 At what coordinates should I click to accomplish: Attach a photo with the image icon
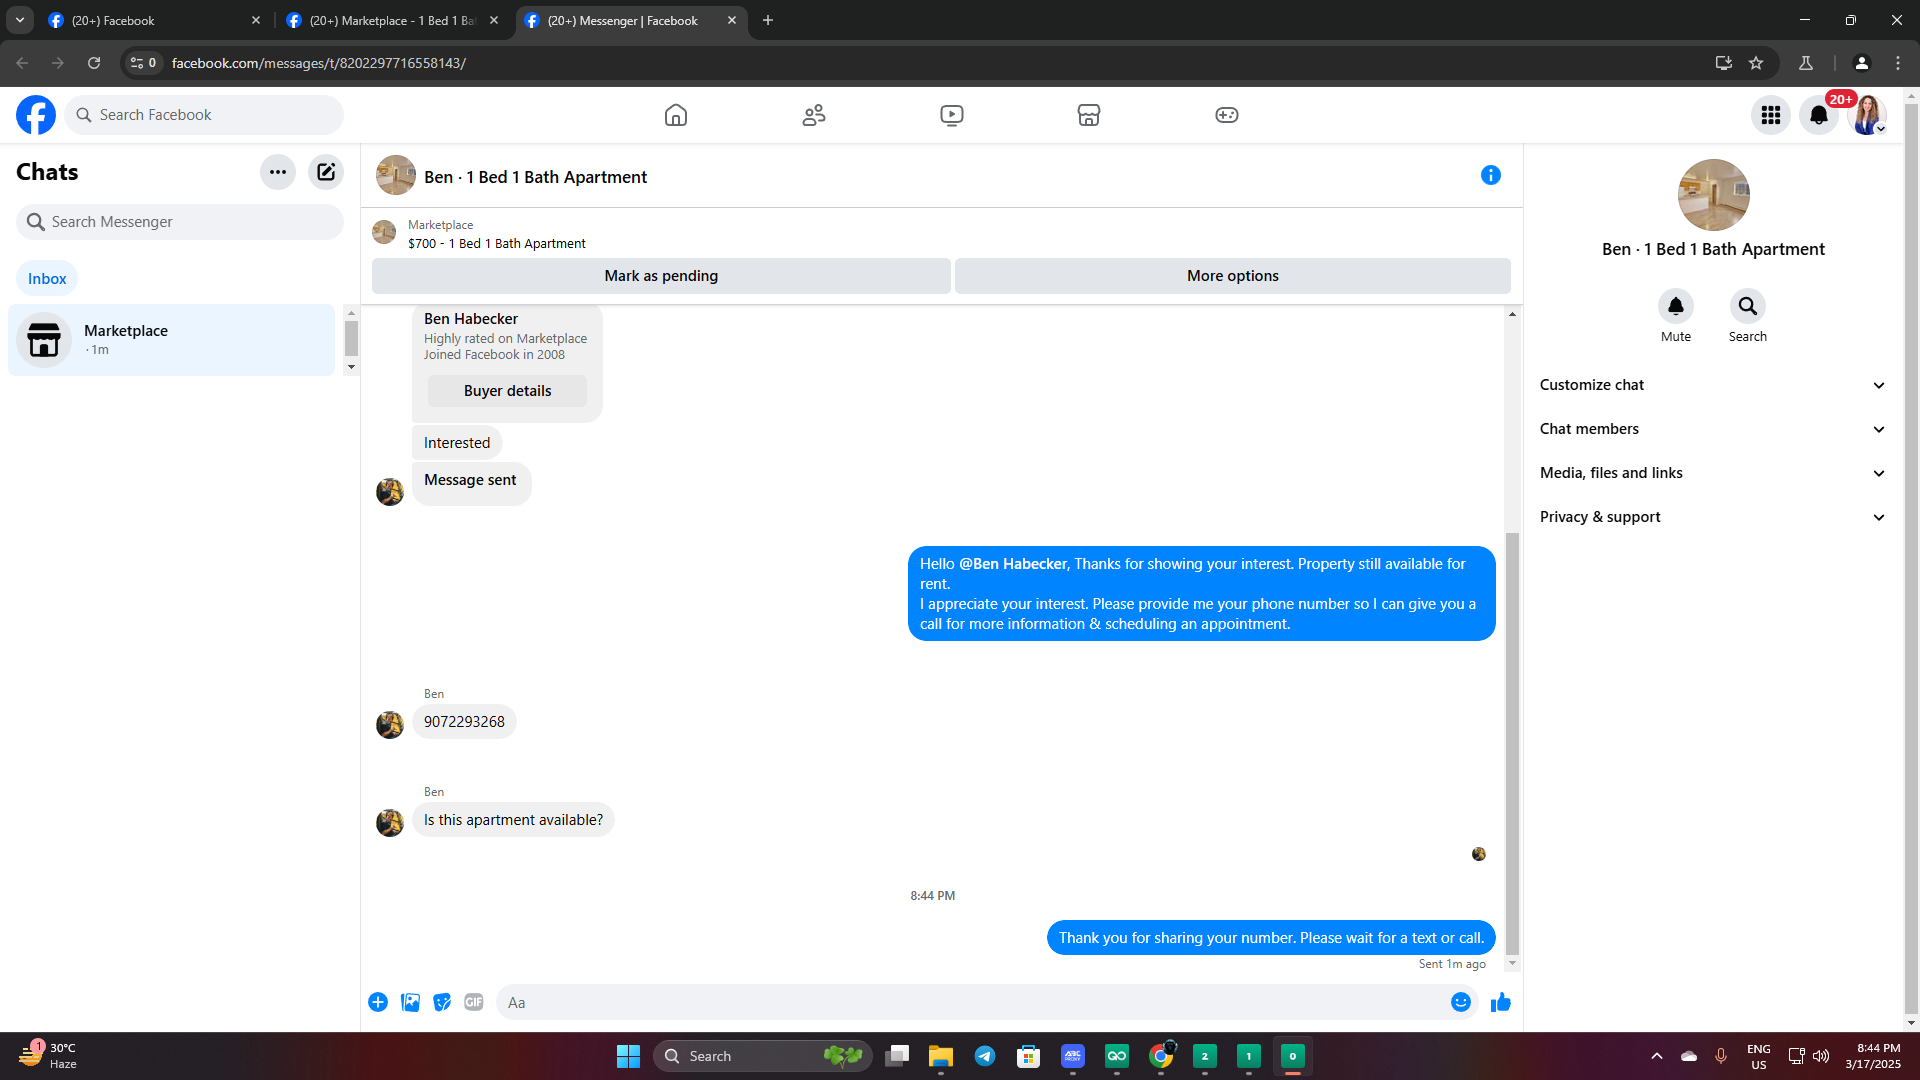point(410,1002)
